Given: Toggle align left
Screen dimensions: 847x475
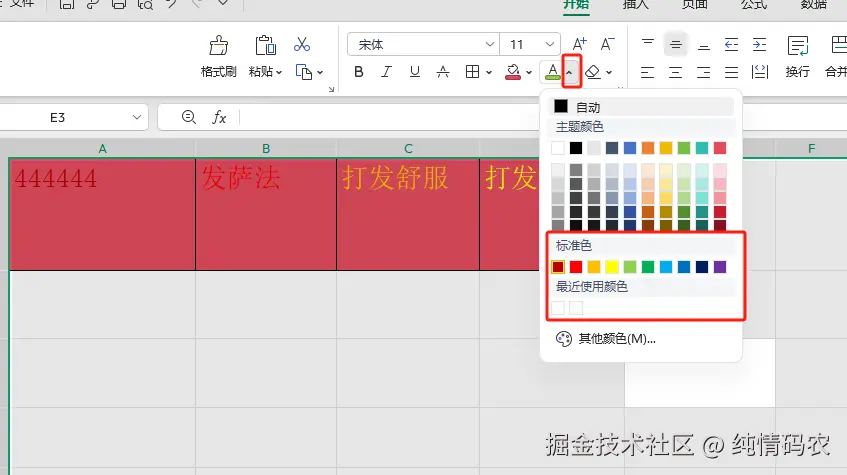Looking at the screenshot, I should [647, 72].
